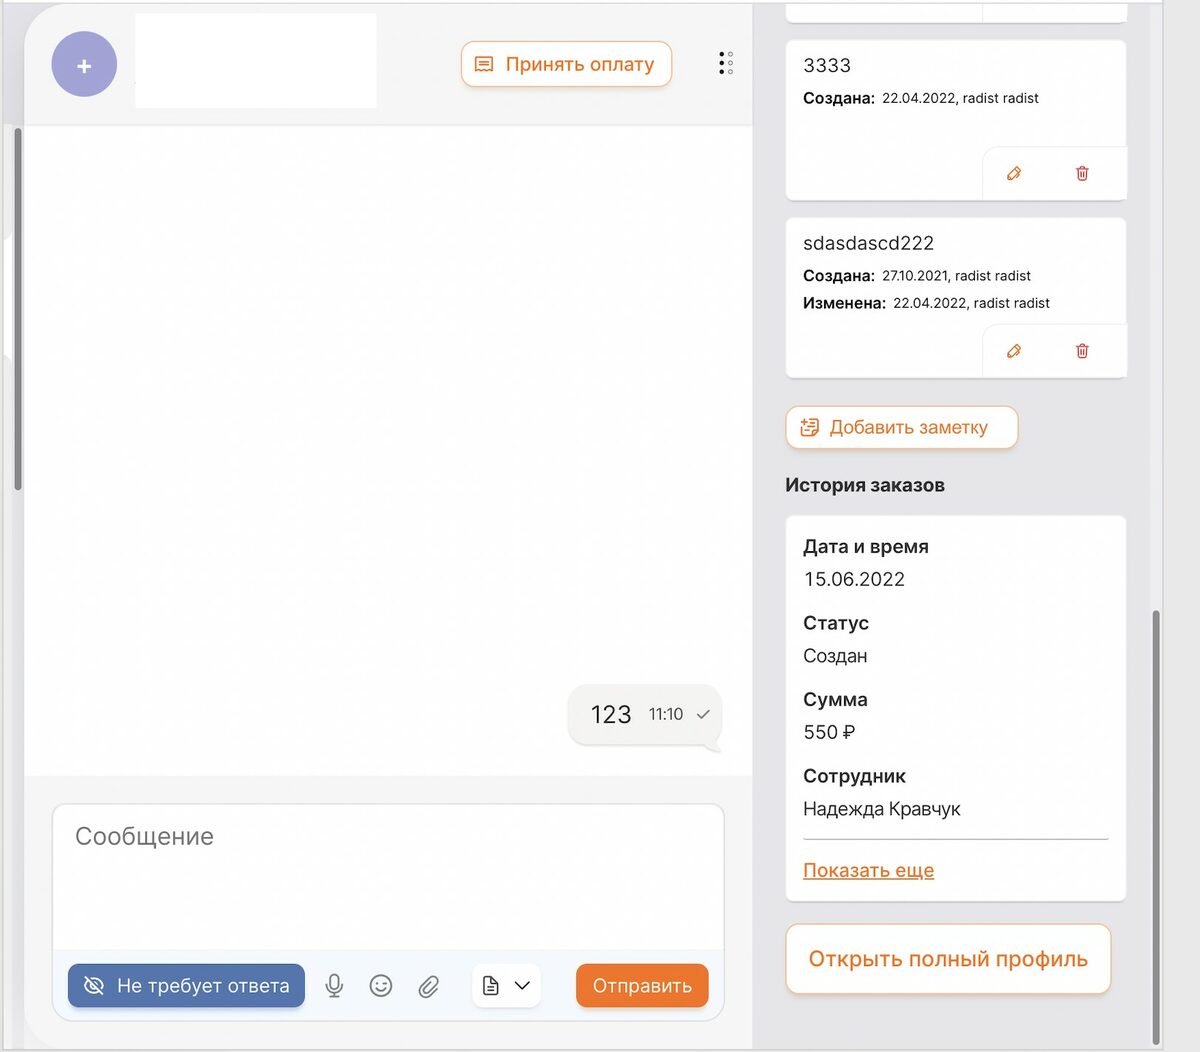
Task: Click note title '3333'
Action: point(827,66)
